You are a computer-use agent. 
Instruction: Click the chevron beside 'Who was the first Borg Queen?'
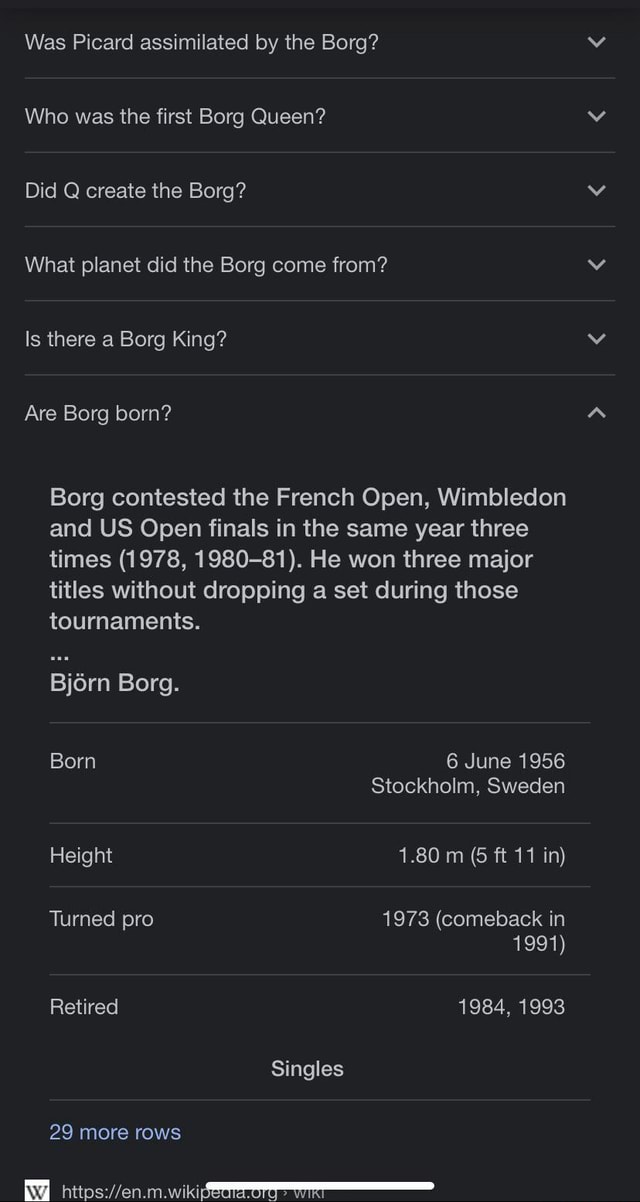[x=597, y=116]
